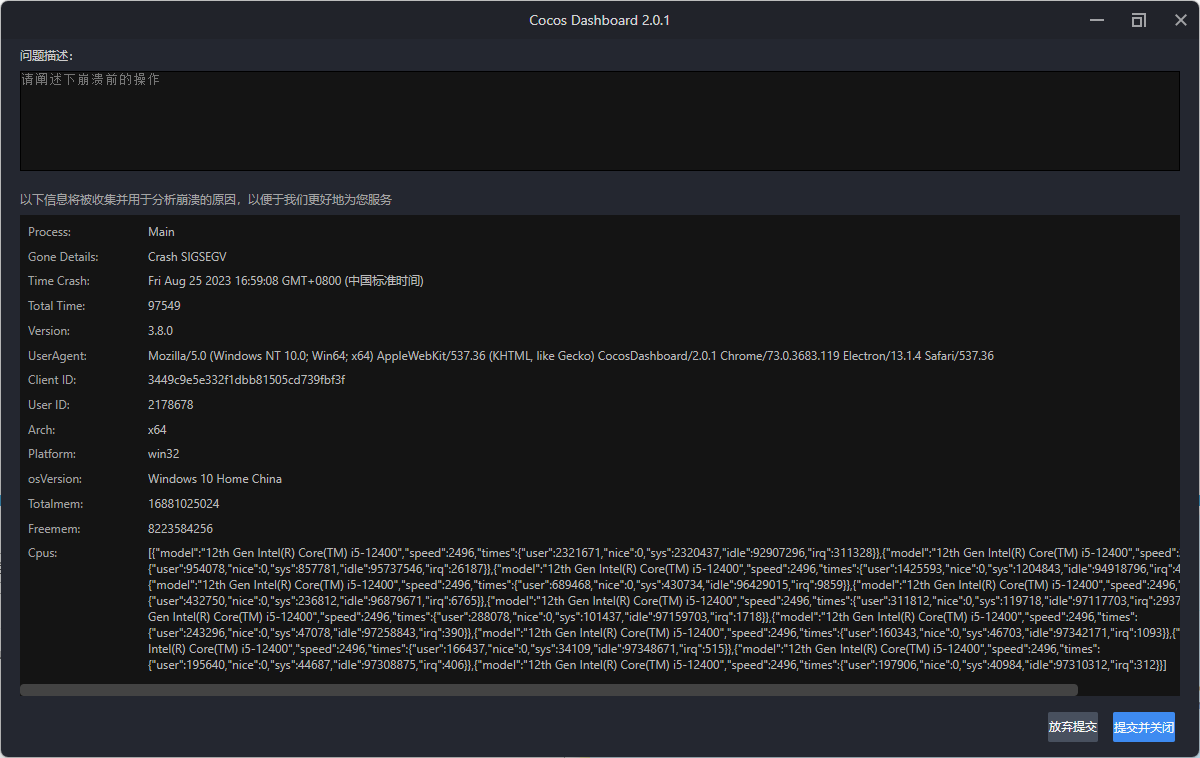Click the Process value 'Main'
This screenshot has height=758, width=1200.
coord(161,232)
